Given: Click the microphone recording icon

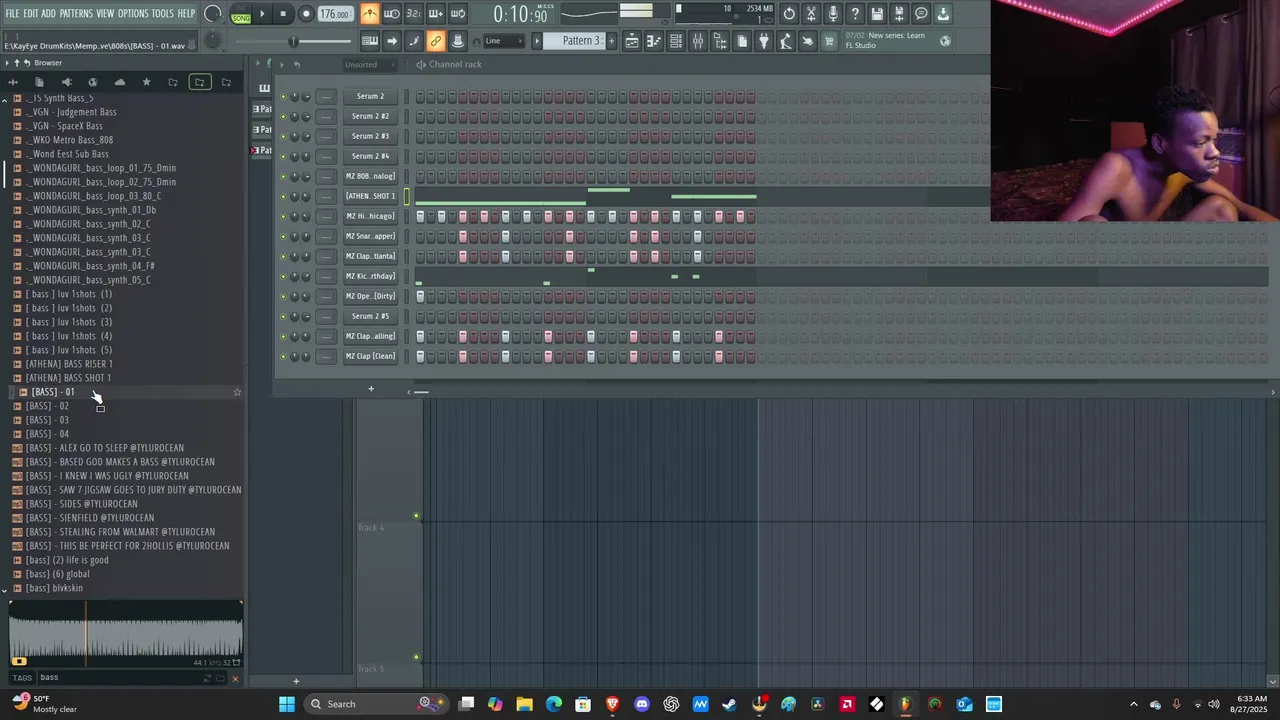Looking at the screenshot, I should [833, 14].
